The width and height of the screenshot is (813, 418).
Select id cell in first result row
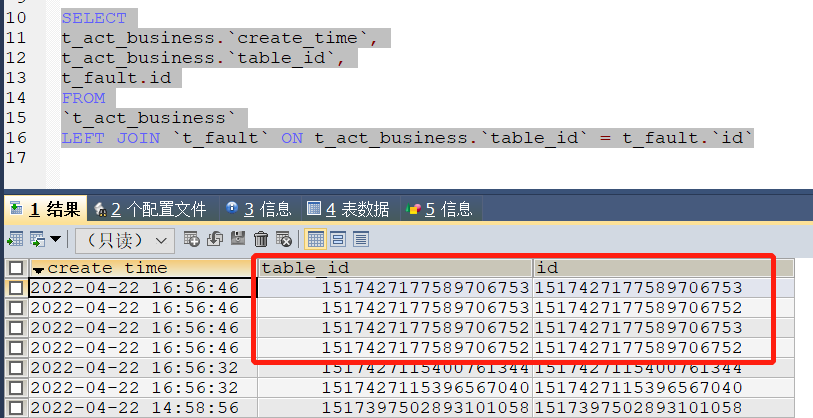click(663, 288)
